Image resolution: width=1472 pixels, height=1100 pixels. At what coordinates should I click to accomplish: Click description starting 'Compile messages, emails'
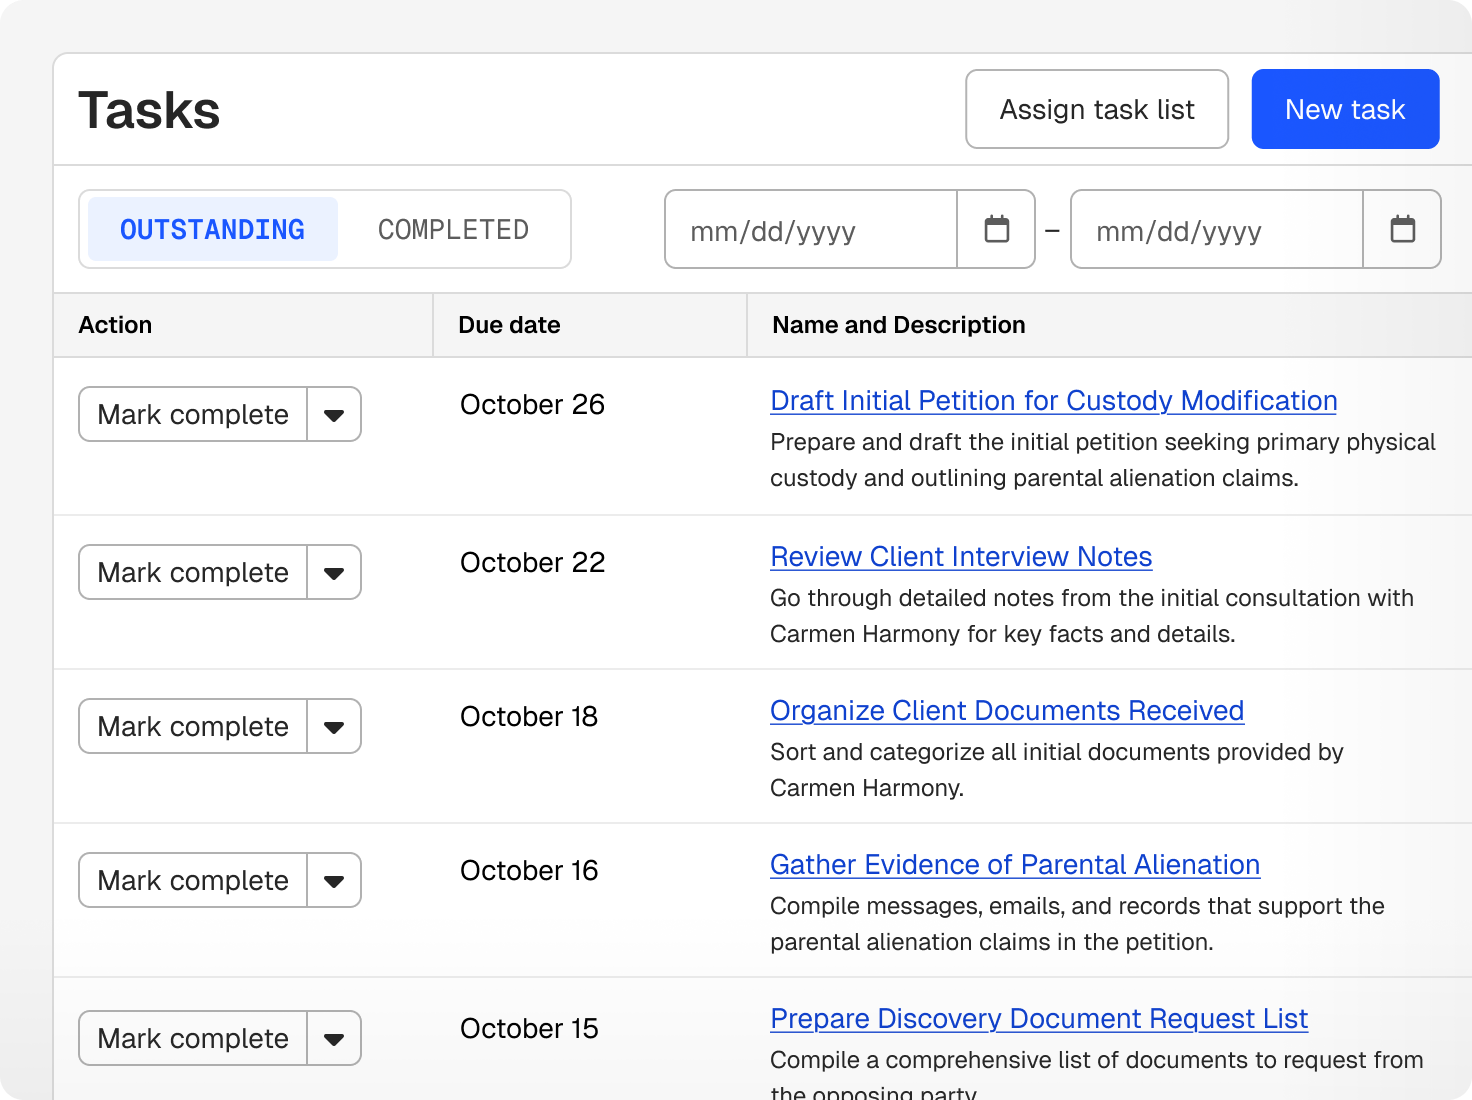pos(1077,924)
